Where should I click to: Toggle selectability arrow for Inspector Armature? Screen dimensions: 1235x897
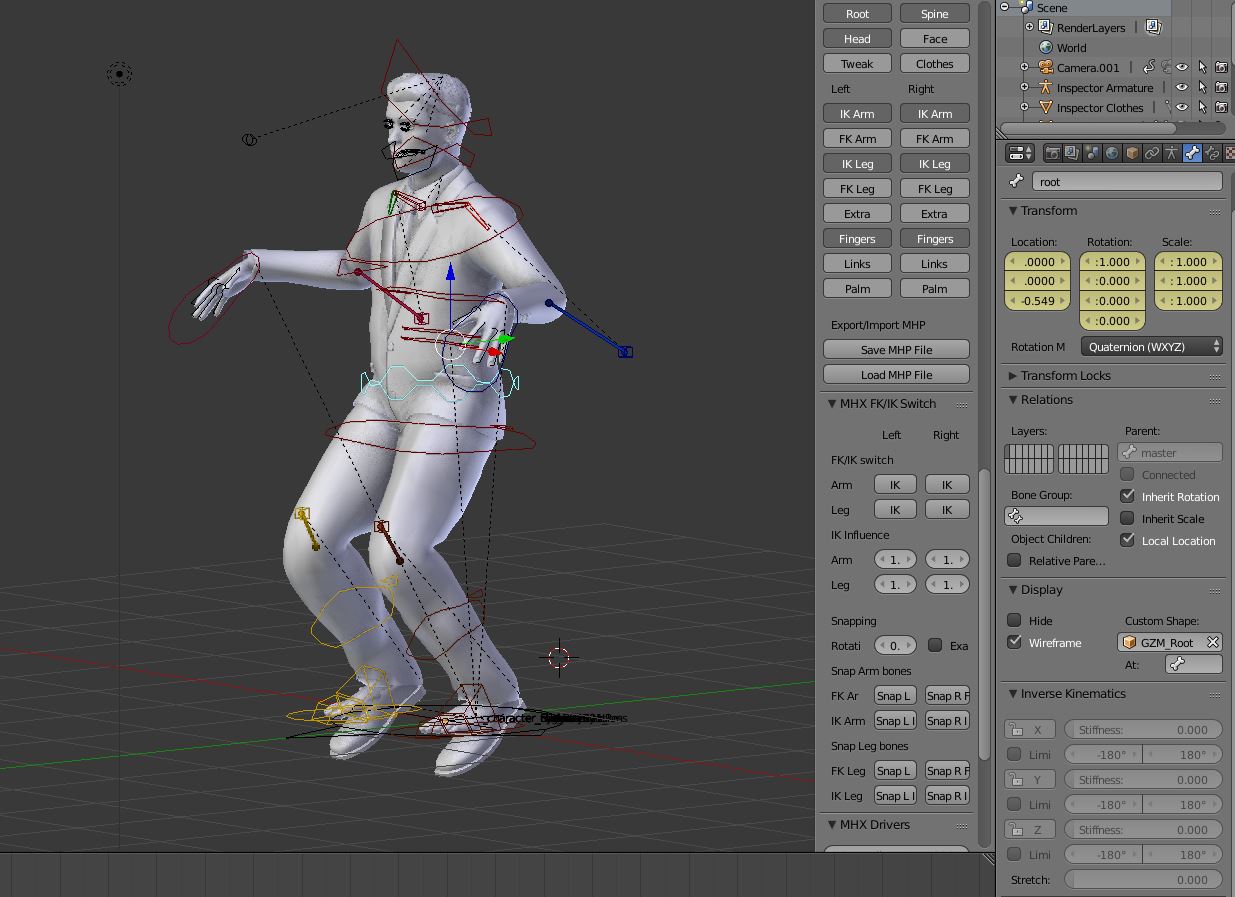coord(1202,87)
